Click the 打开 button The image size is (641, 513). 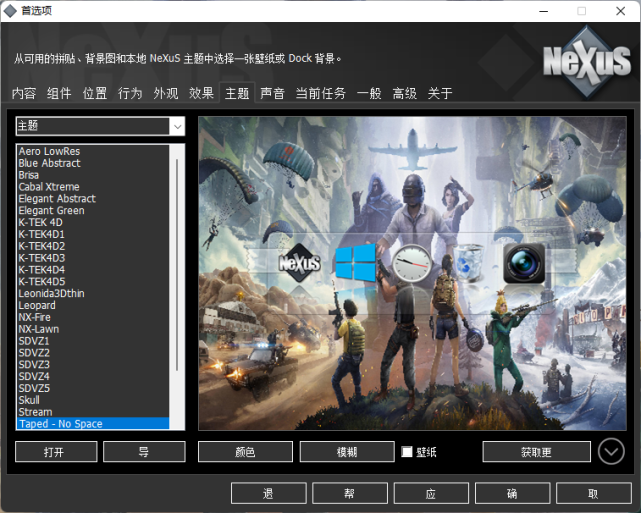(56, 452)
